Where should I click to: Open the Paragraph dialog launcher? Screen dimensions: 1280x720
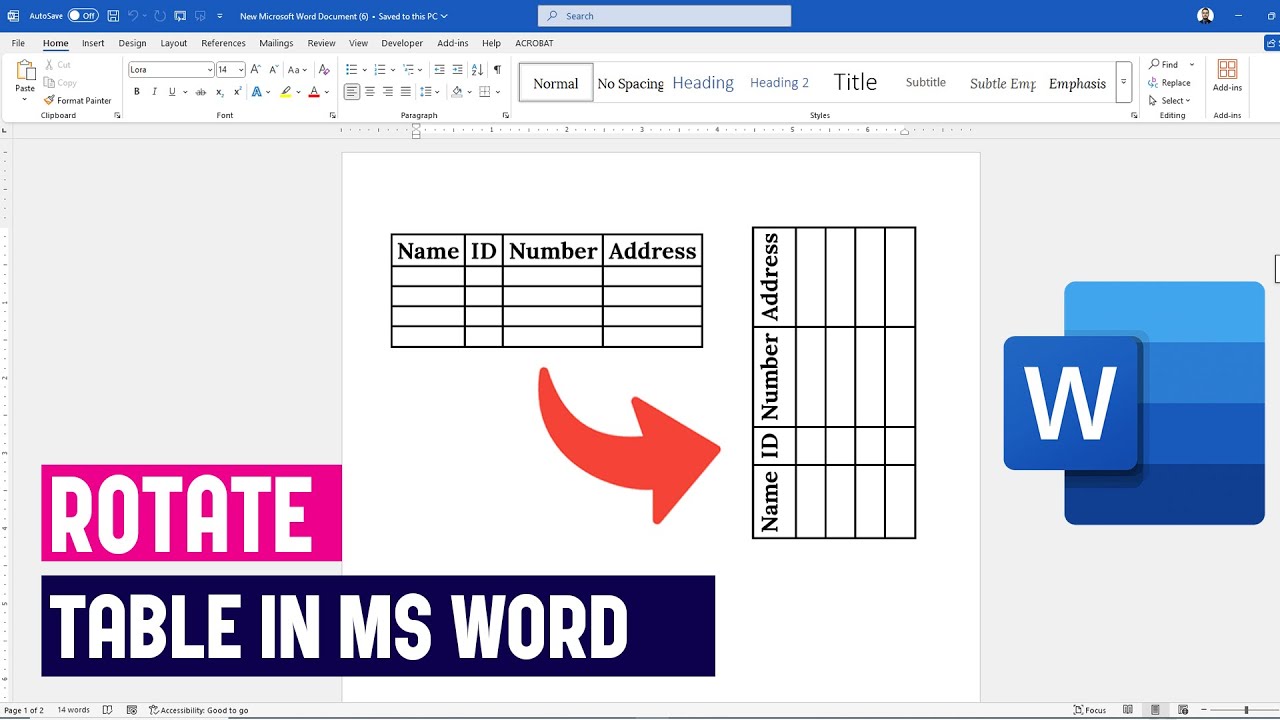coord(506,116)
